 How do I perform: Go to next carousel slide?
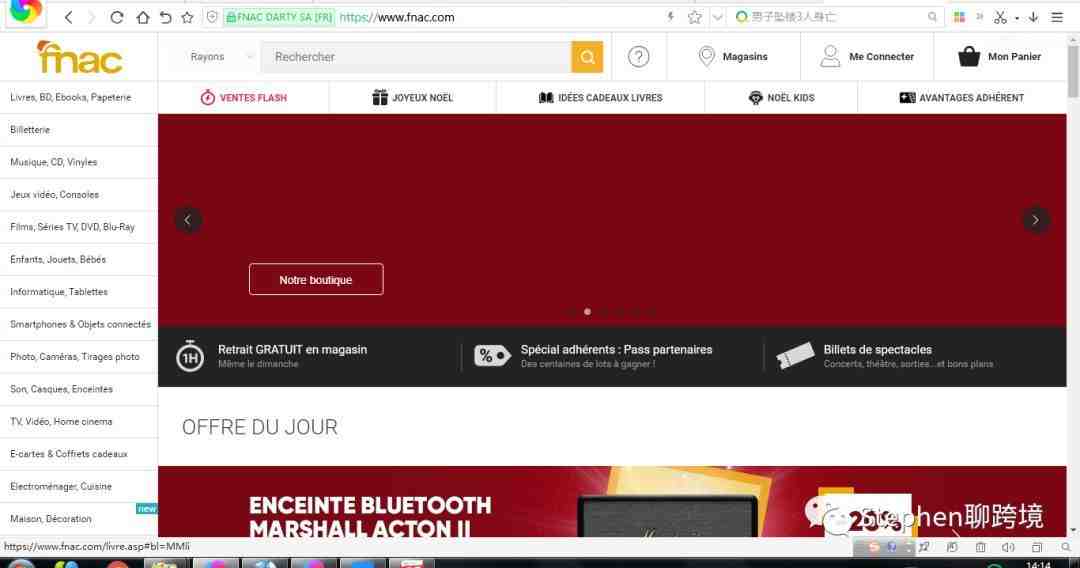click(x=1035, y=220)
